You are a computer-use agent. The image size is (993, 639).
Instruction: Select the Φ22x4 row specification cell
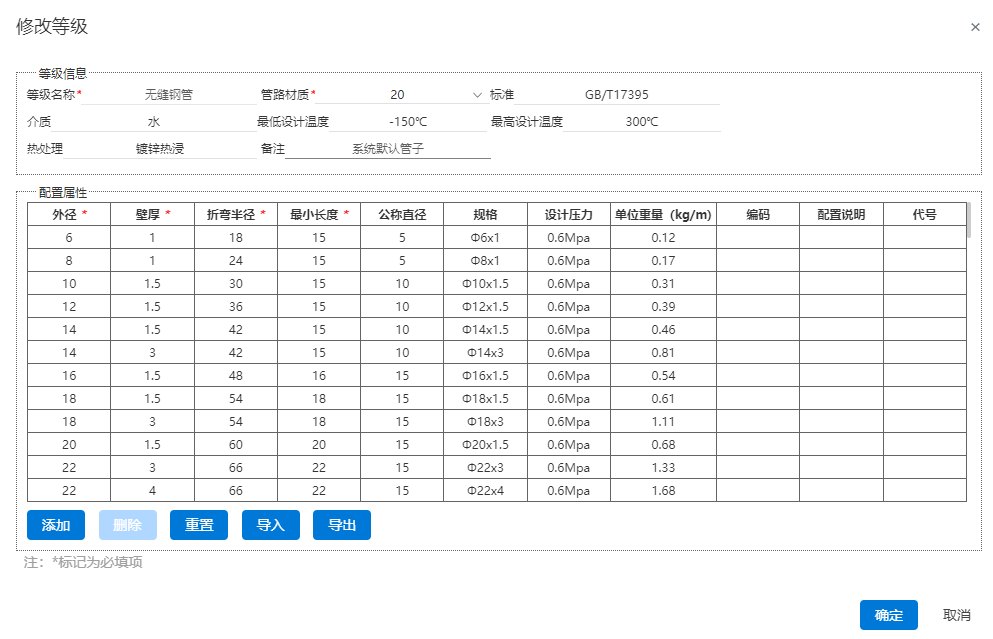pos(485,491)
